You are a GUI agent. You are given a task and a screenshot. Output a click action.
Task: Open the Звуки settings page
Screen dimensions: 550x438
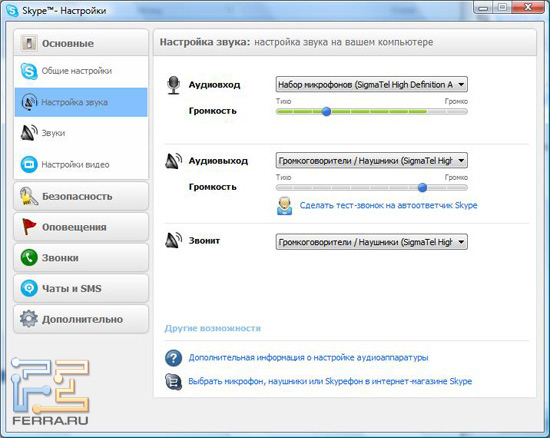[x=81, y=133]
